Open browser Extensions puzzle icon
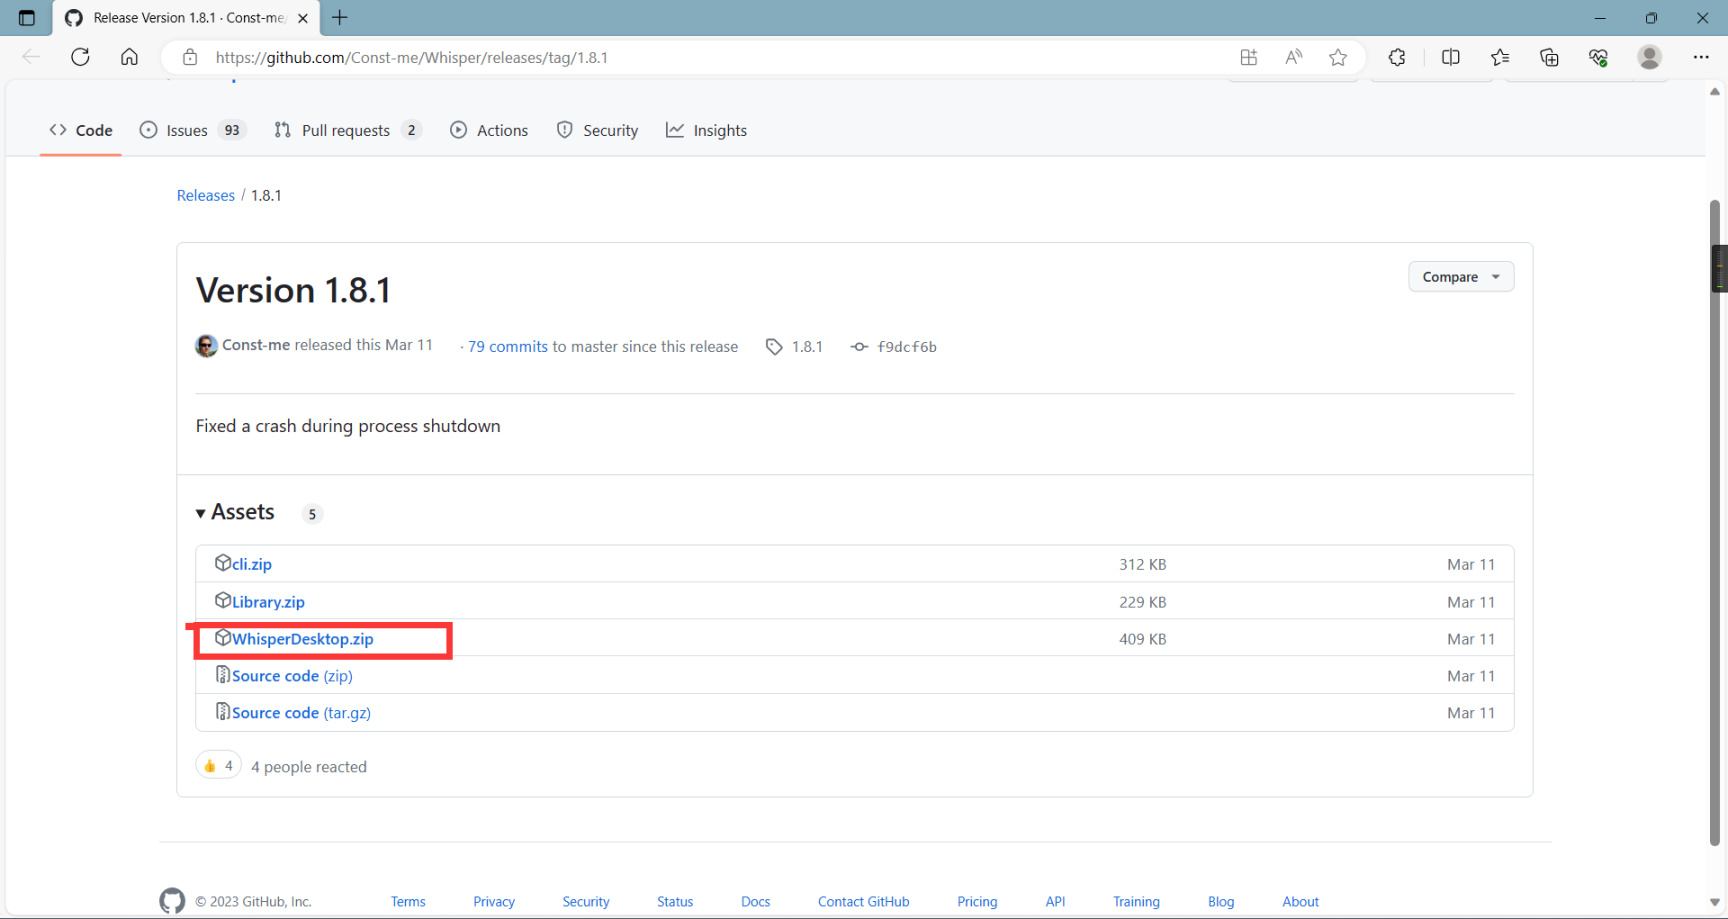The image size is (1728, 919). tap(1397, 58)
